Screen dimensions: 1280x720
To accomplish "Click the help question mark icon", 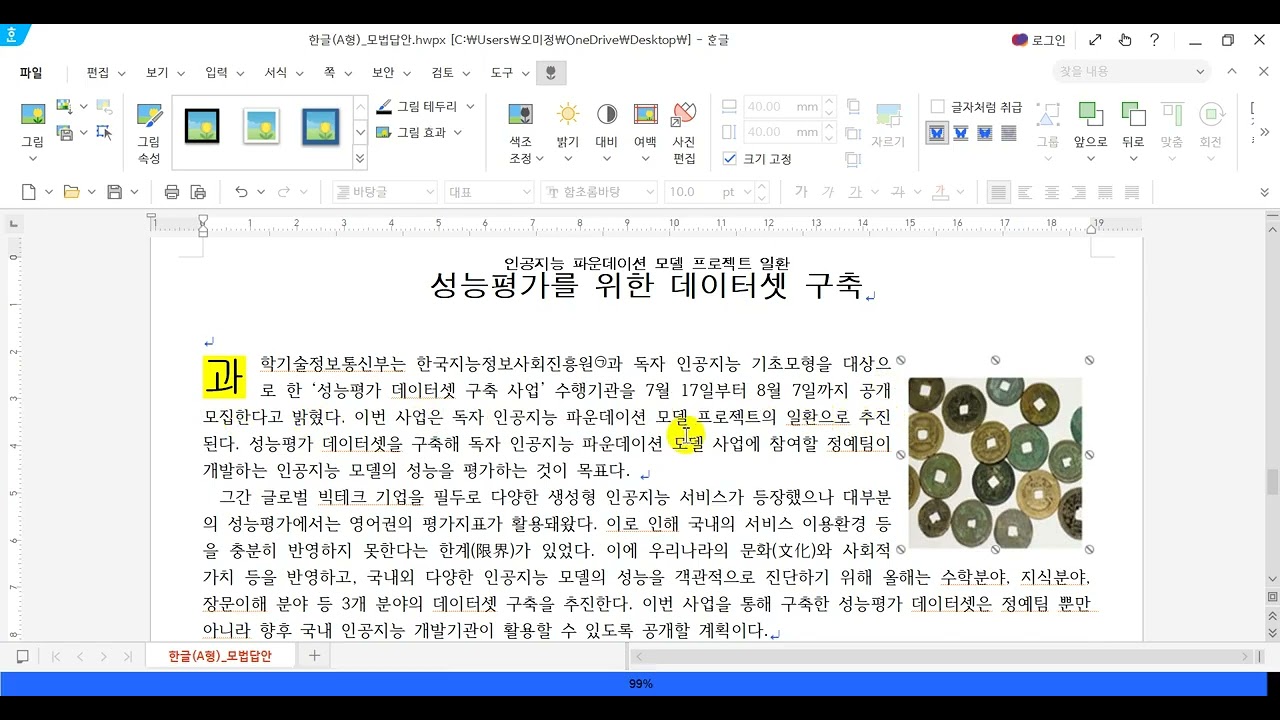I will coord(1154,40).
